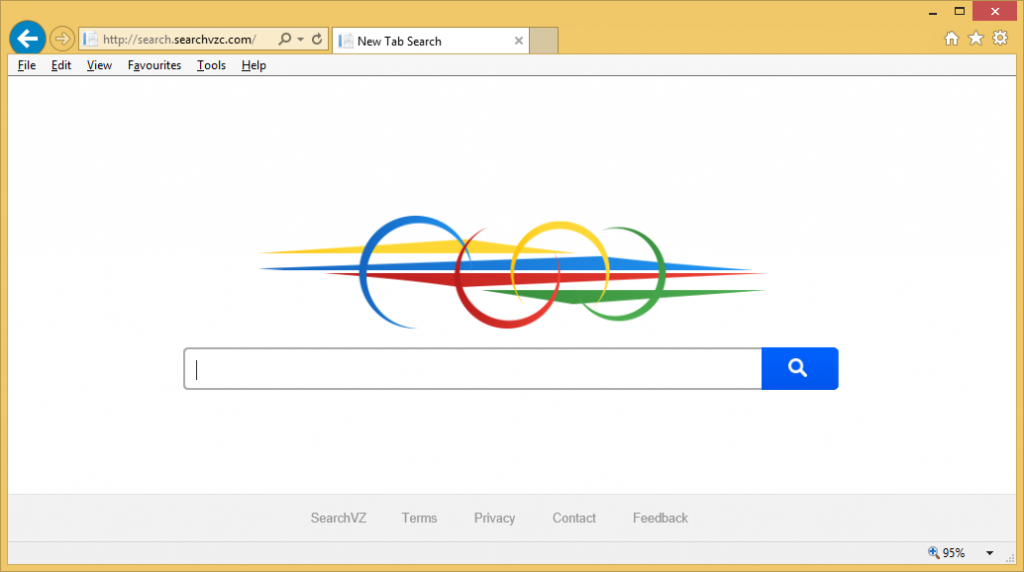
Task: Expand the address bar autocomplete dropdown arrow
Action: pyautogui.click(x=300, y=40)
